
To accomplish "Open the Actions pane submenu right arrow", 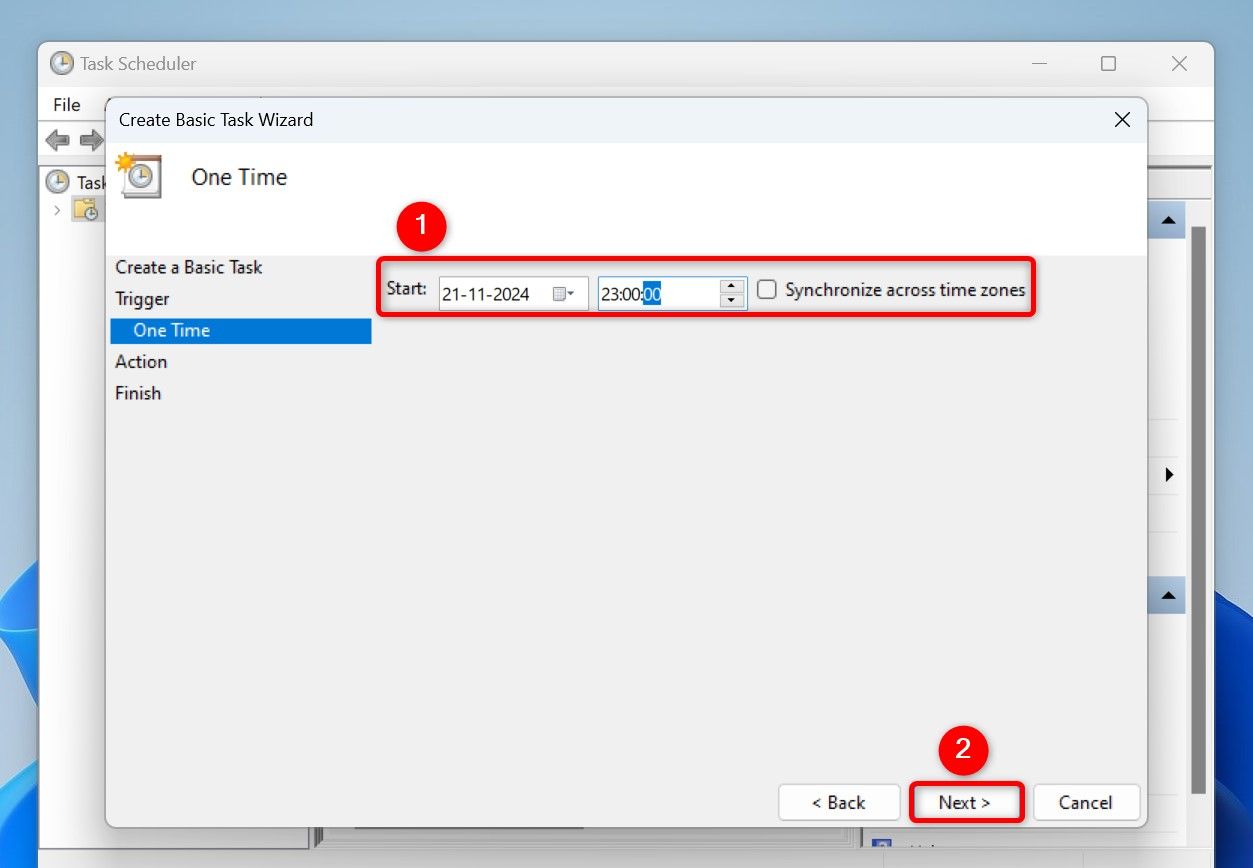I will pos(1169,475).
